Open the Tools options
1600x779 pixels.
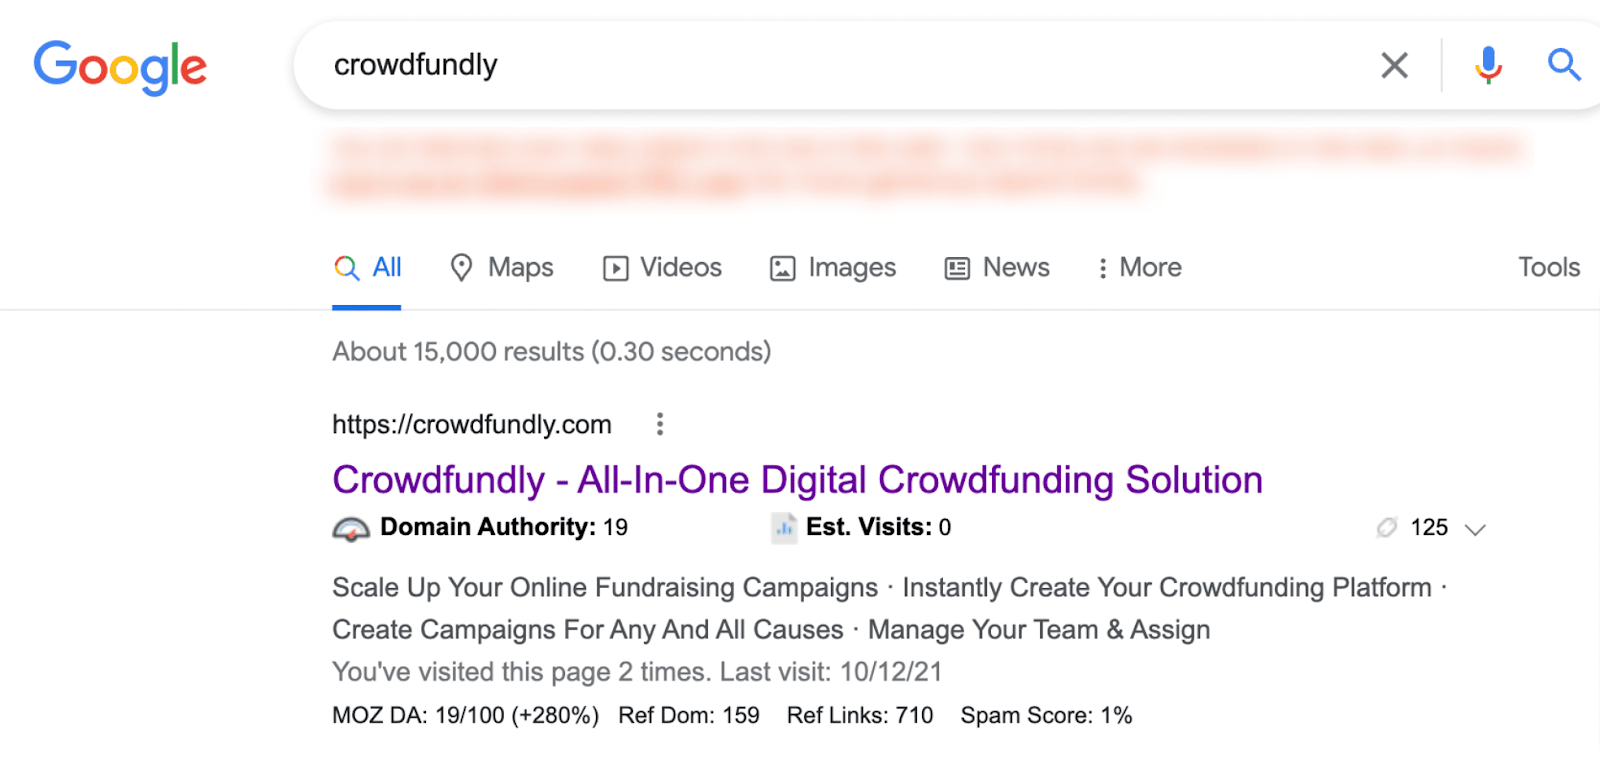(1547, 267)
